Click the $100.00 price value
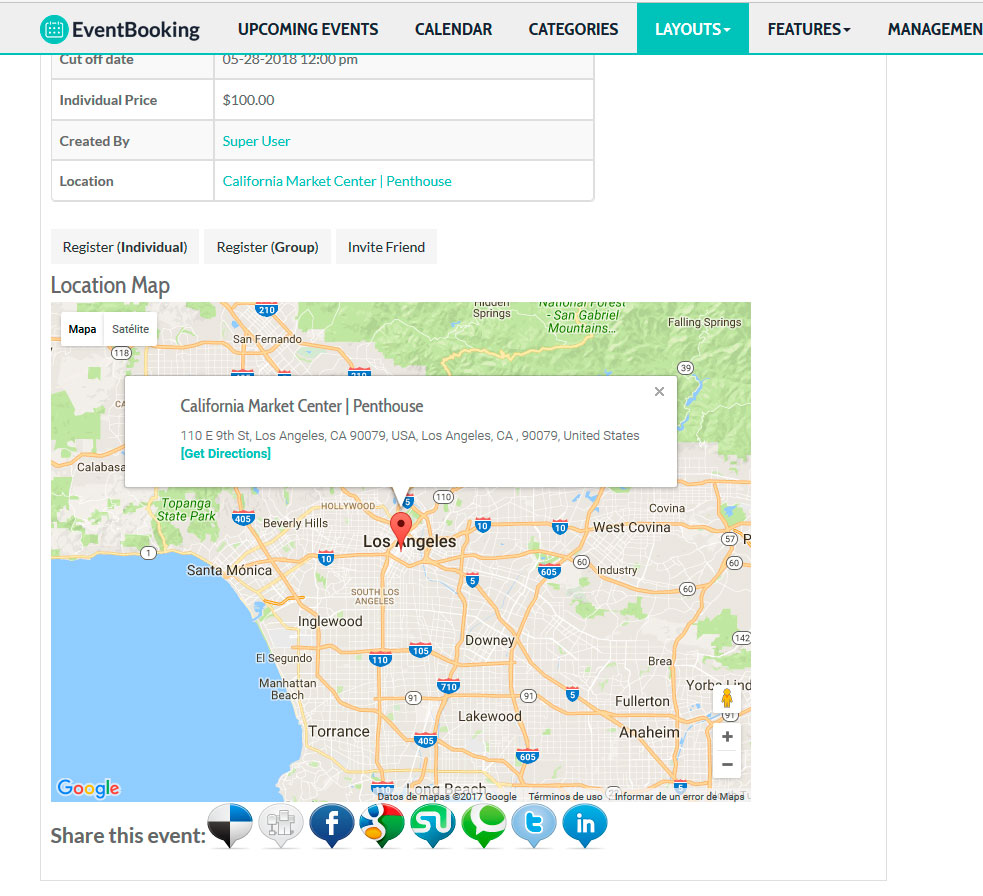Image resolution: width=983 pixels, height=896 pixels. point(248,100)
